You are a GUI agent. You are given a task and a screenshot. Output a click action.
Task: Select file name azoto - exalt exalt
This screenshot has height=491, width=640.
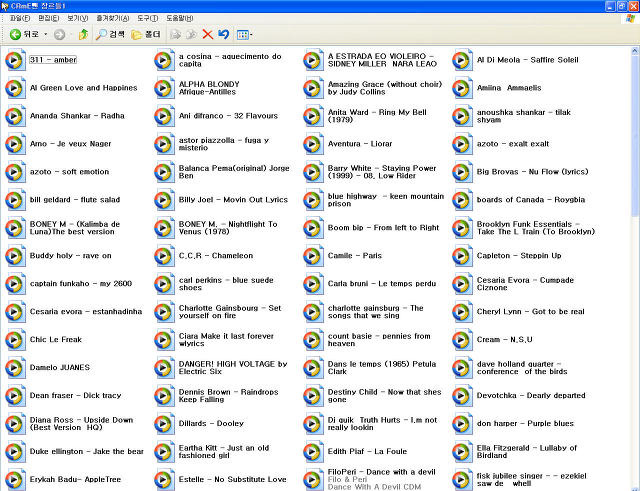(513, 144)
